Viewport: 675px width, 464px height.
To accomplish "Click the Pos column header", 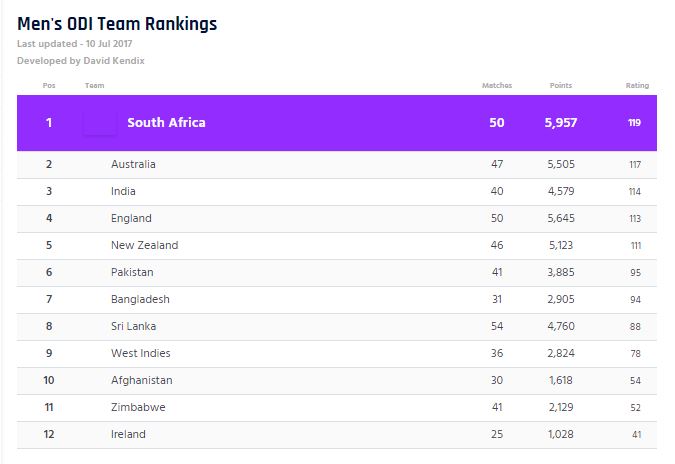I will [49, 85].
